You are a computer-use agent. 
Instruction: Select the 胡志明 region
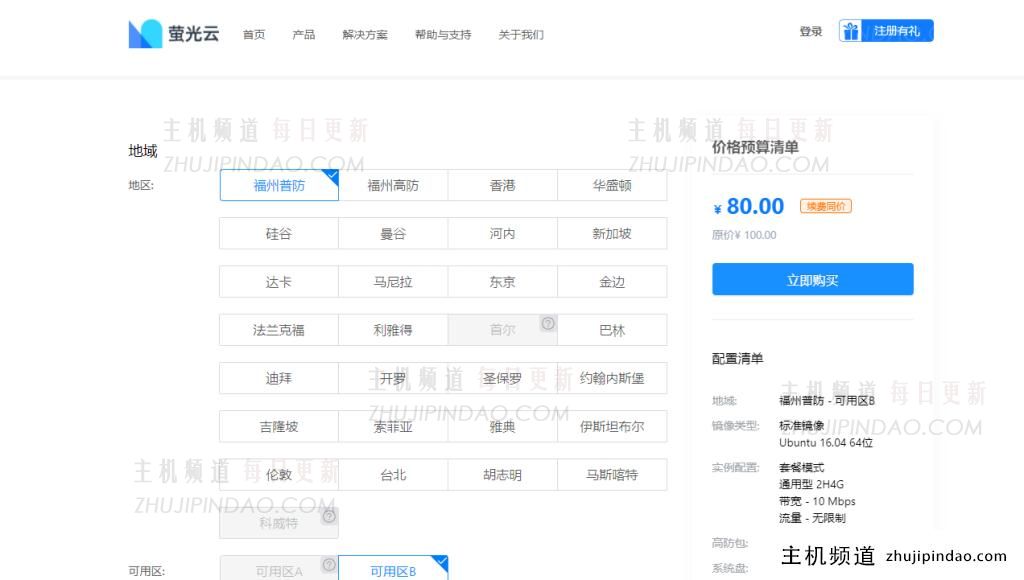(x=503, y=475)
